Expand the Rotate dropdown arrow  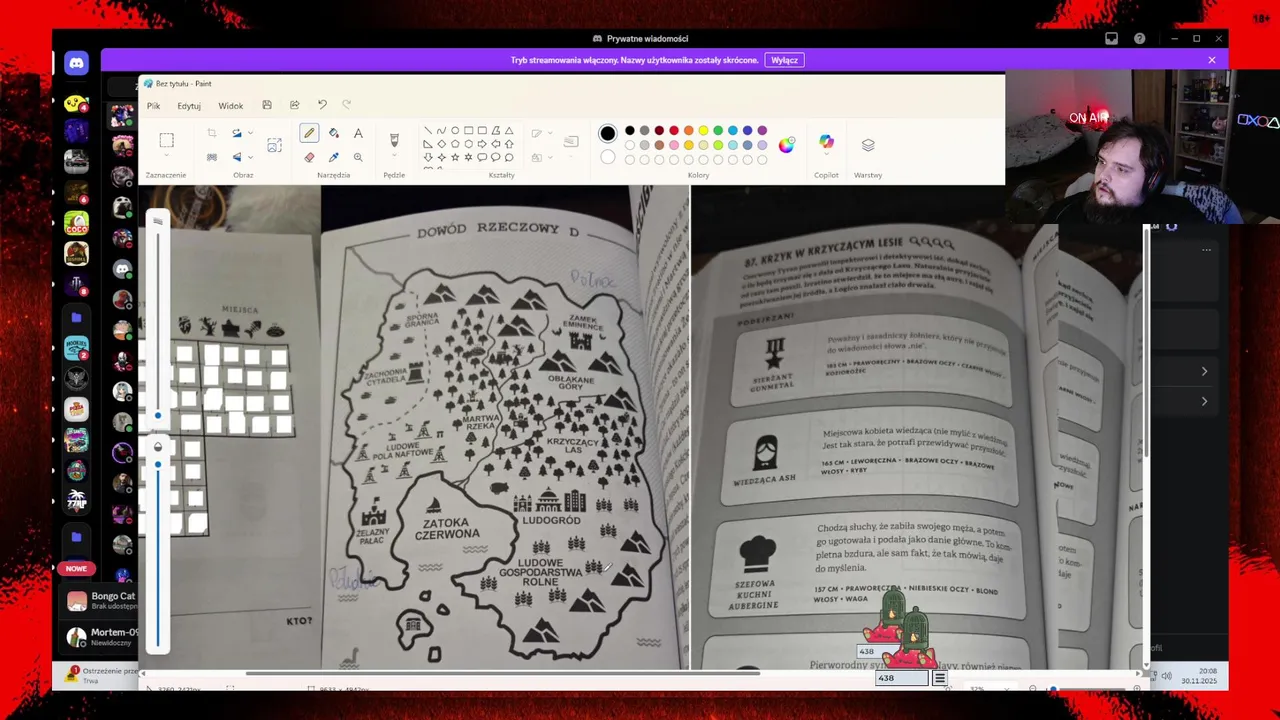250,133
